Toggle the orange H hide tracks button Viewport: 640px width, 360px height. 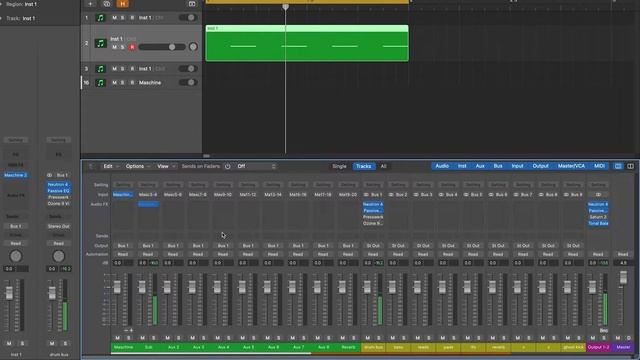122,4
